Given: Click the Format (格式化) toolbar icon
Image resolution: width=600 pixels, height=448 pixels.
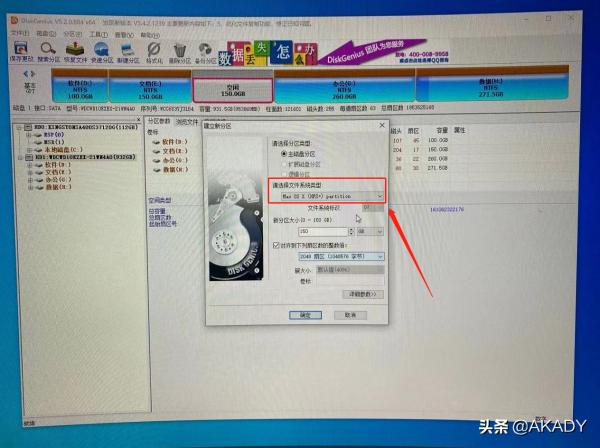Looking at the screenshot, I should 154,53.
